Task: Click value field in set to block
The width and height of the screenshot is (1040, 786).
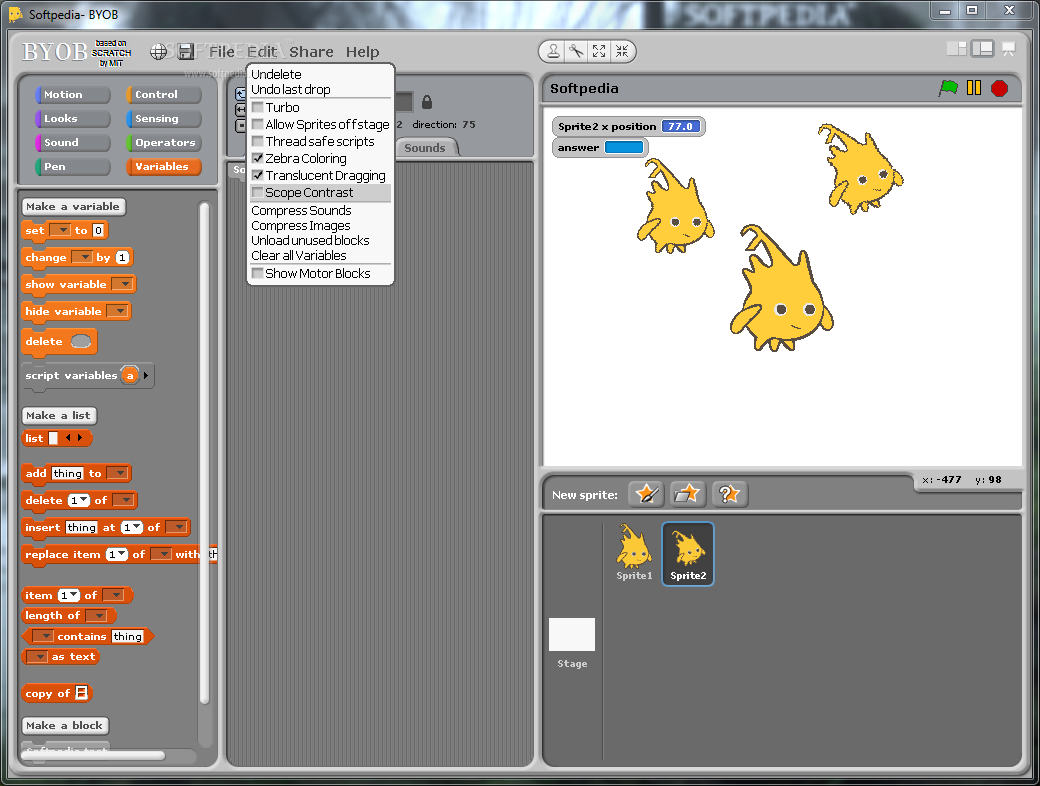Action: coord(98,230)
